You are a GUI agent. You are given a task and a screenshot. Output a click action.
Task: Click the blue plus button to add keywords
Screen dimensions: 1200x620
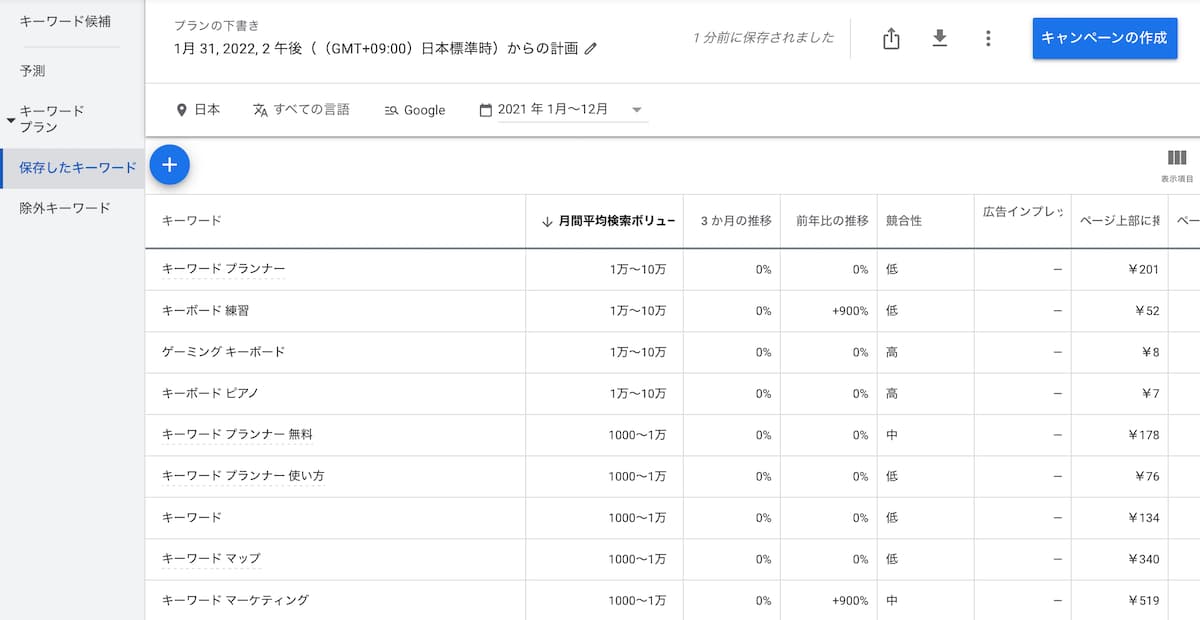tap(169, 165)
